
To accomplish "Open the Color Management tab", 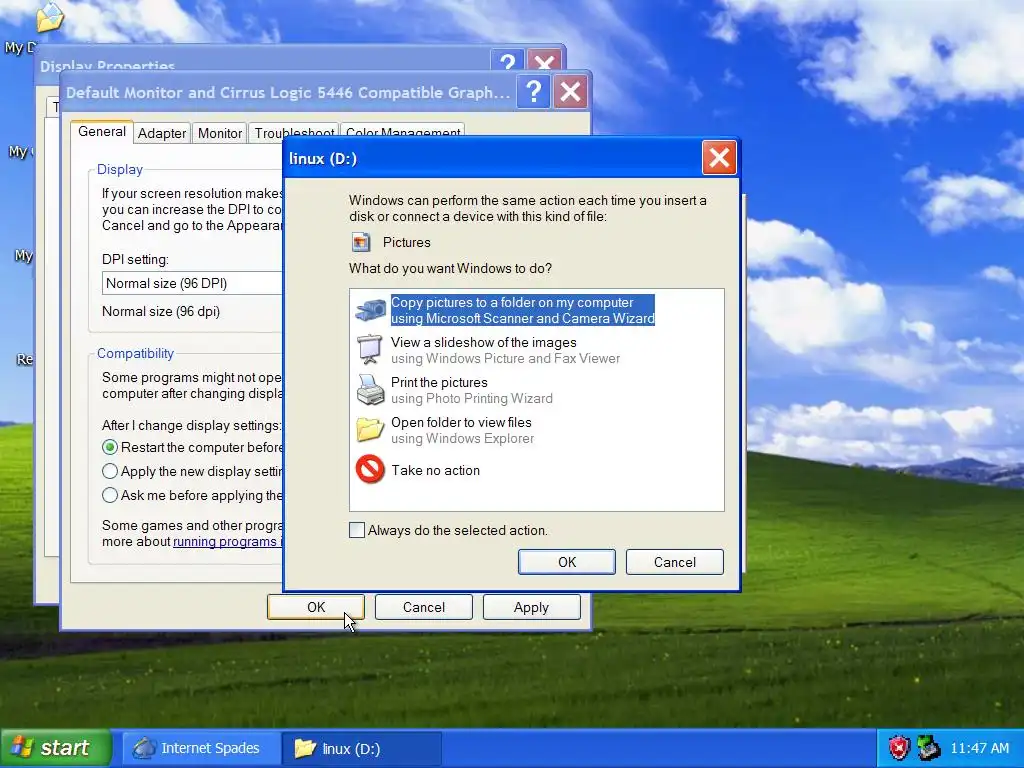I will point(403,131).
